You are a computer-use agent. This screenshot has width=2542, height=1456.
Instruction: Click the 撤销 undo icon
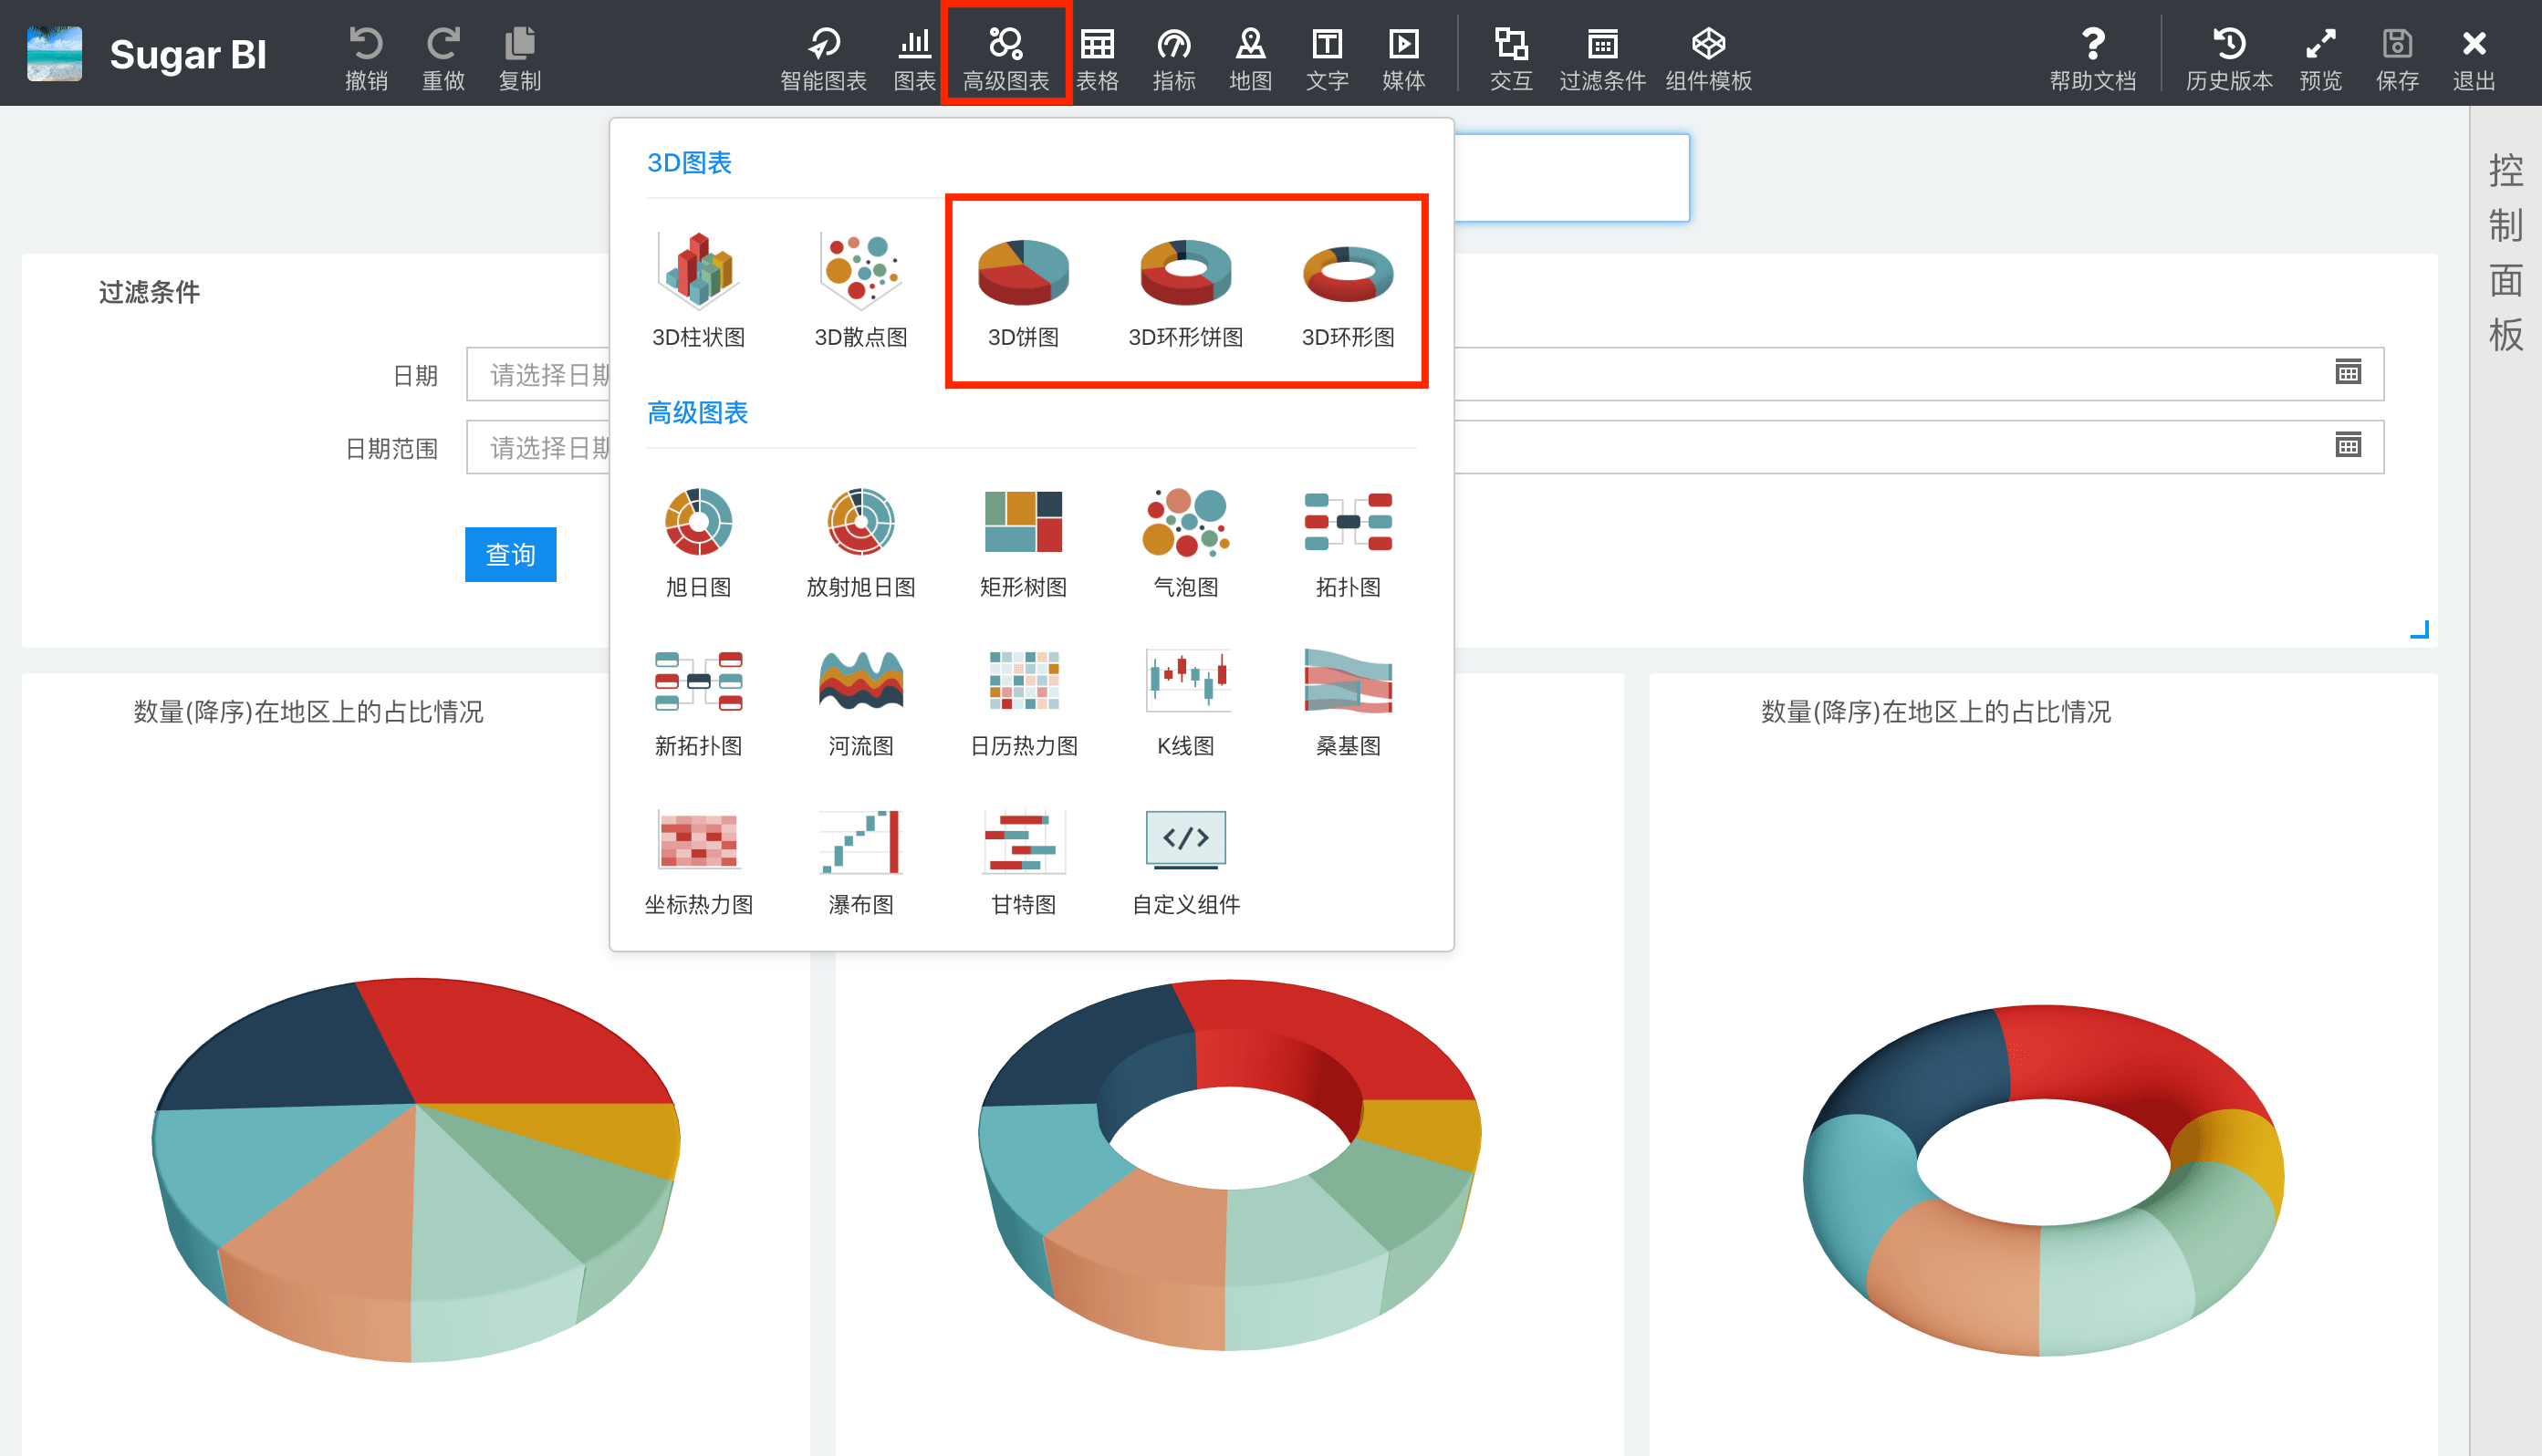pos(366,43)
